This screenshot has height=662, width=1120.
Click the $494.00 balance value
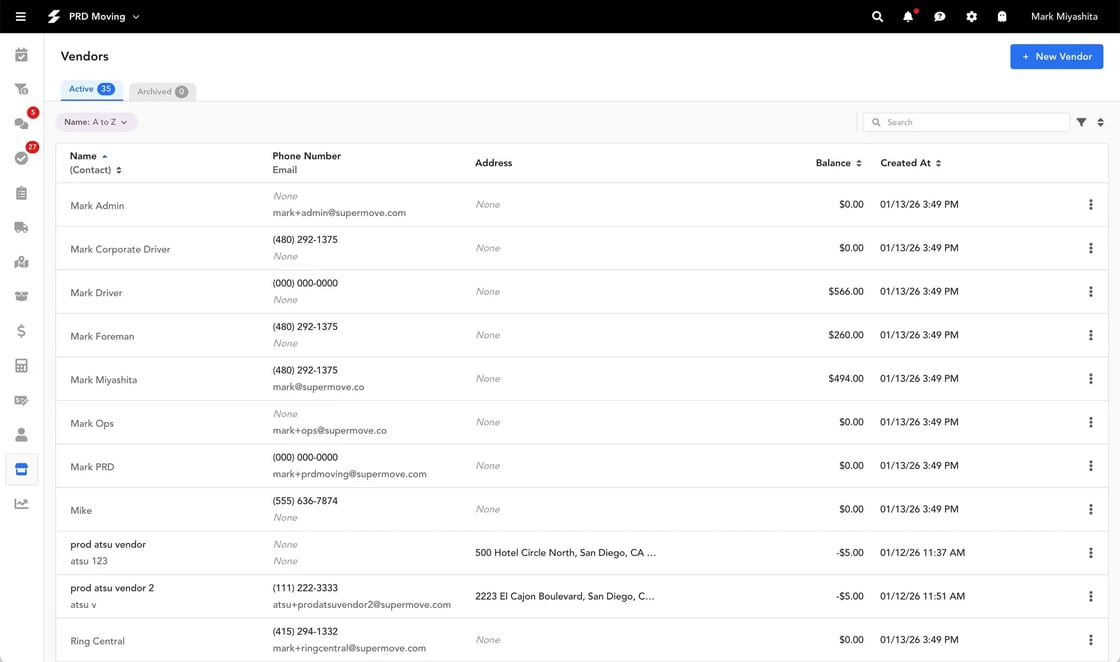tap(846, 378)
